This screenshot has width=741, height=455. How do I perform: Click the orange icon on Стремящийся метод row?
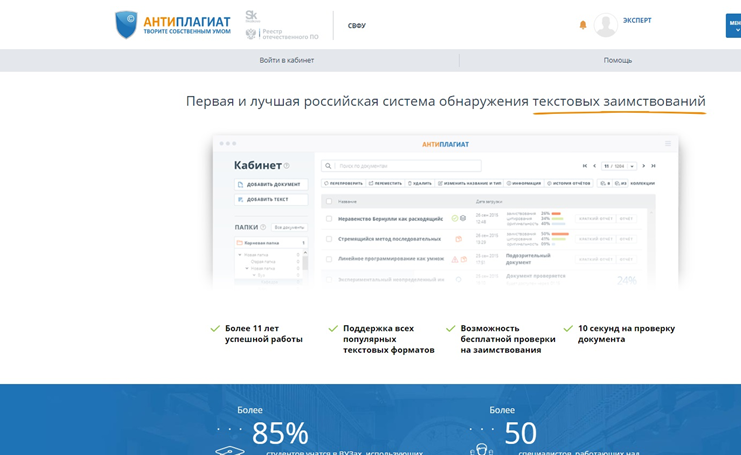(x=458, y=239)
